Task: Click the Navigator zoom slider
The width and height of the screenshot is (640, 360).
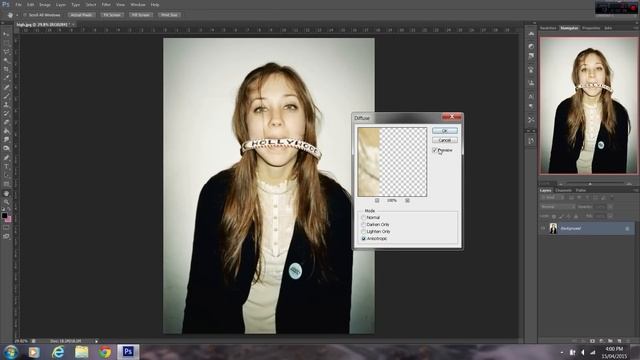Action: pos(590,184)
